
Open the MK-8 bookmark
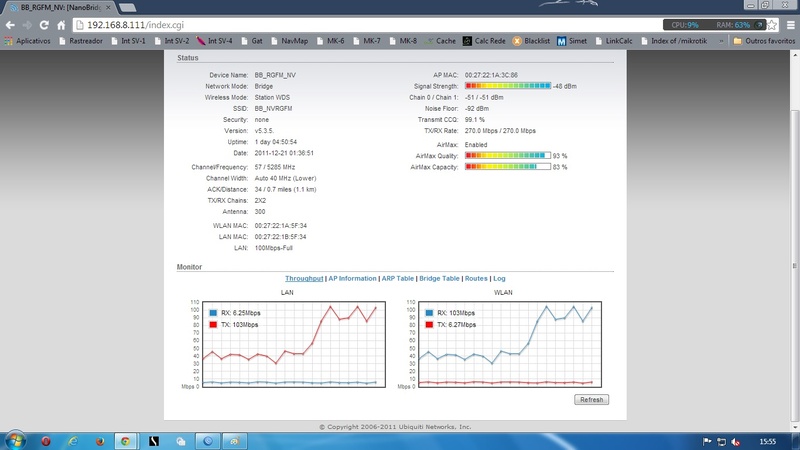[403, 41]
